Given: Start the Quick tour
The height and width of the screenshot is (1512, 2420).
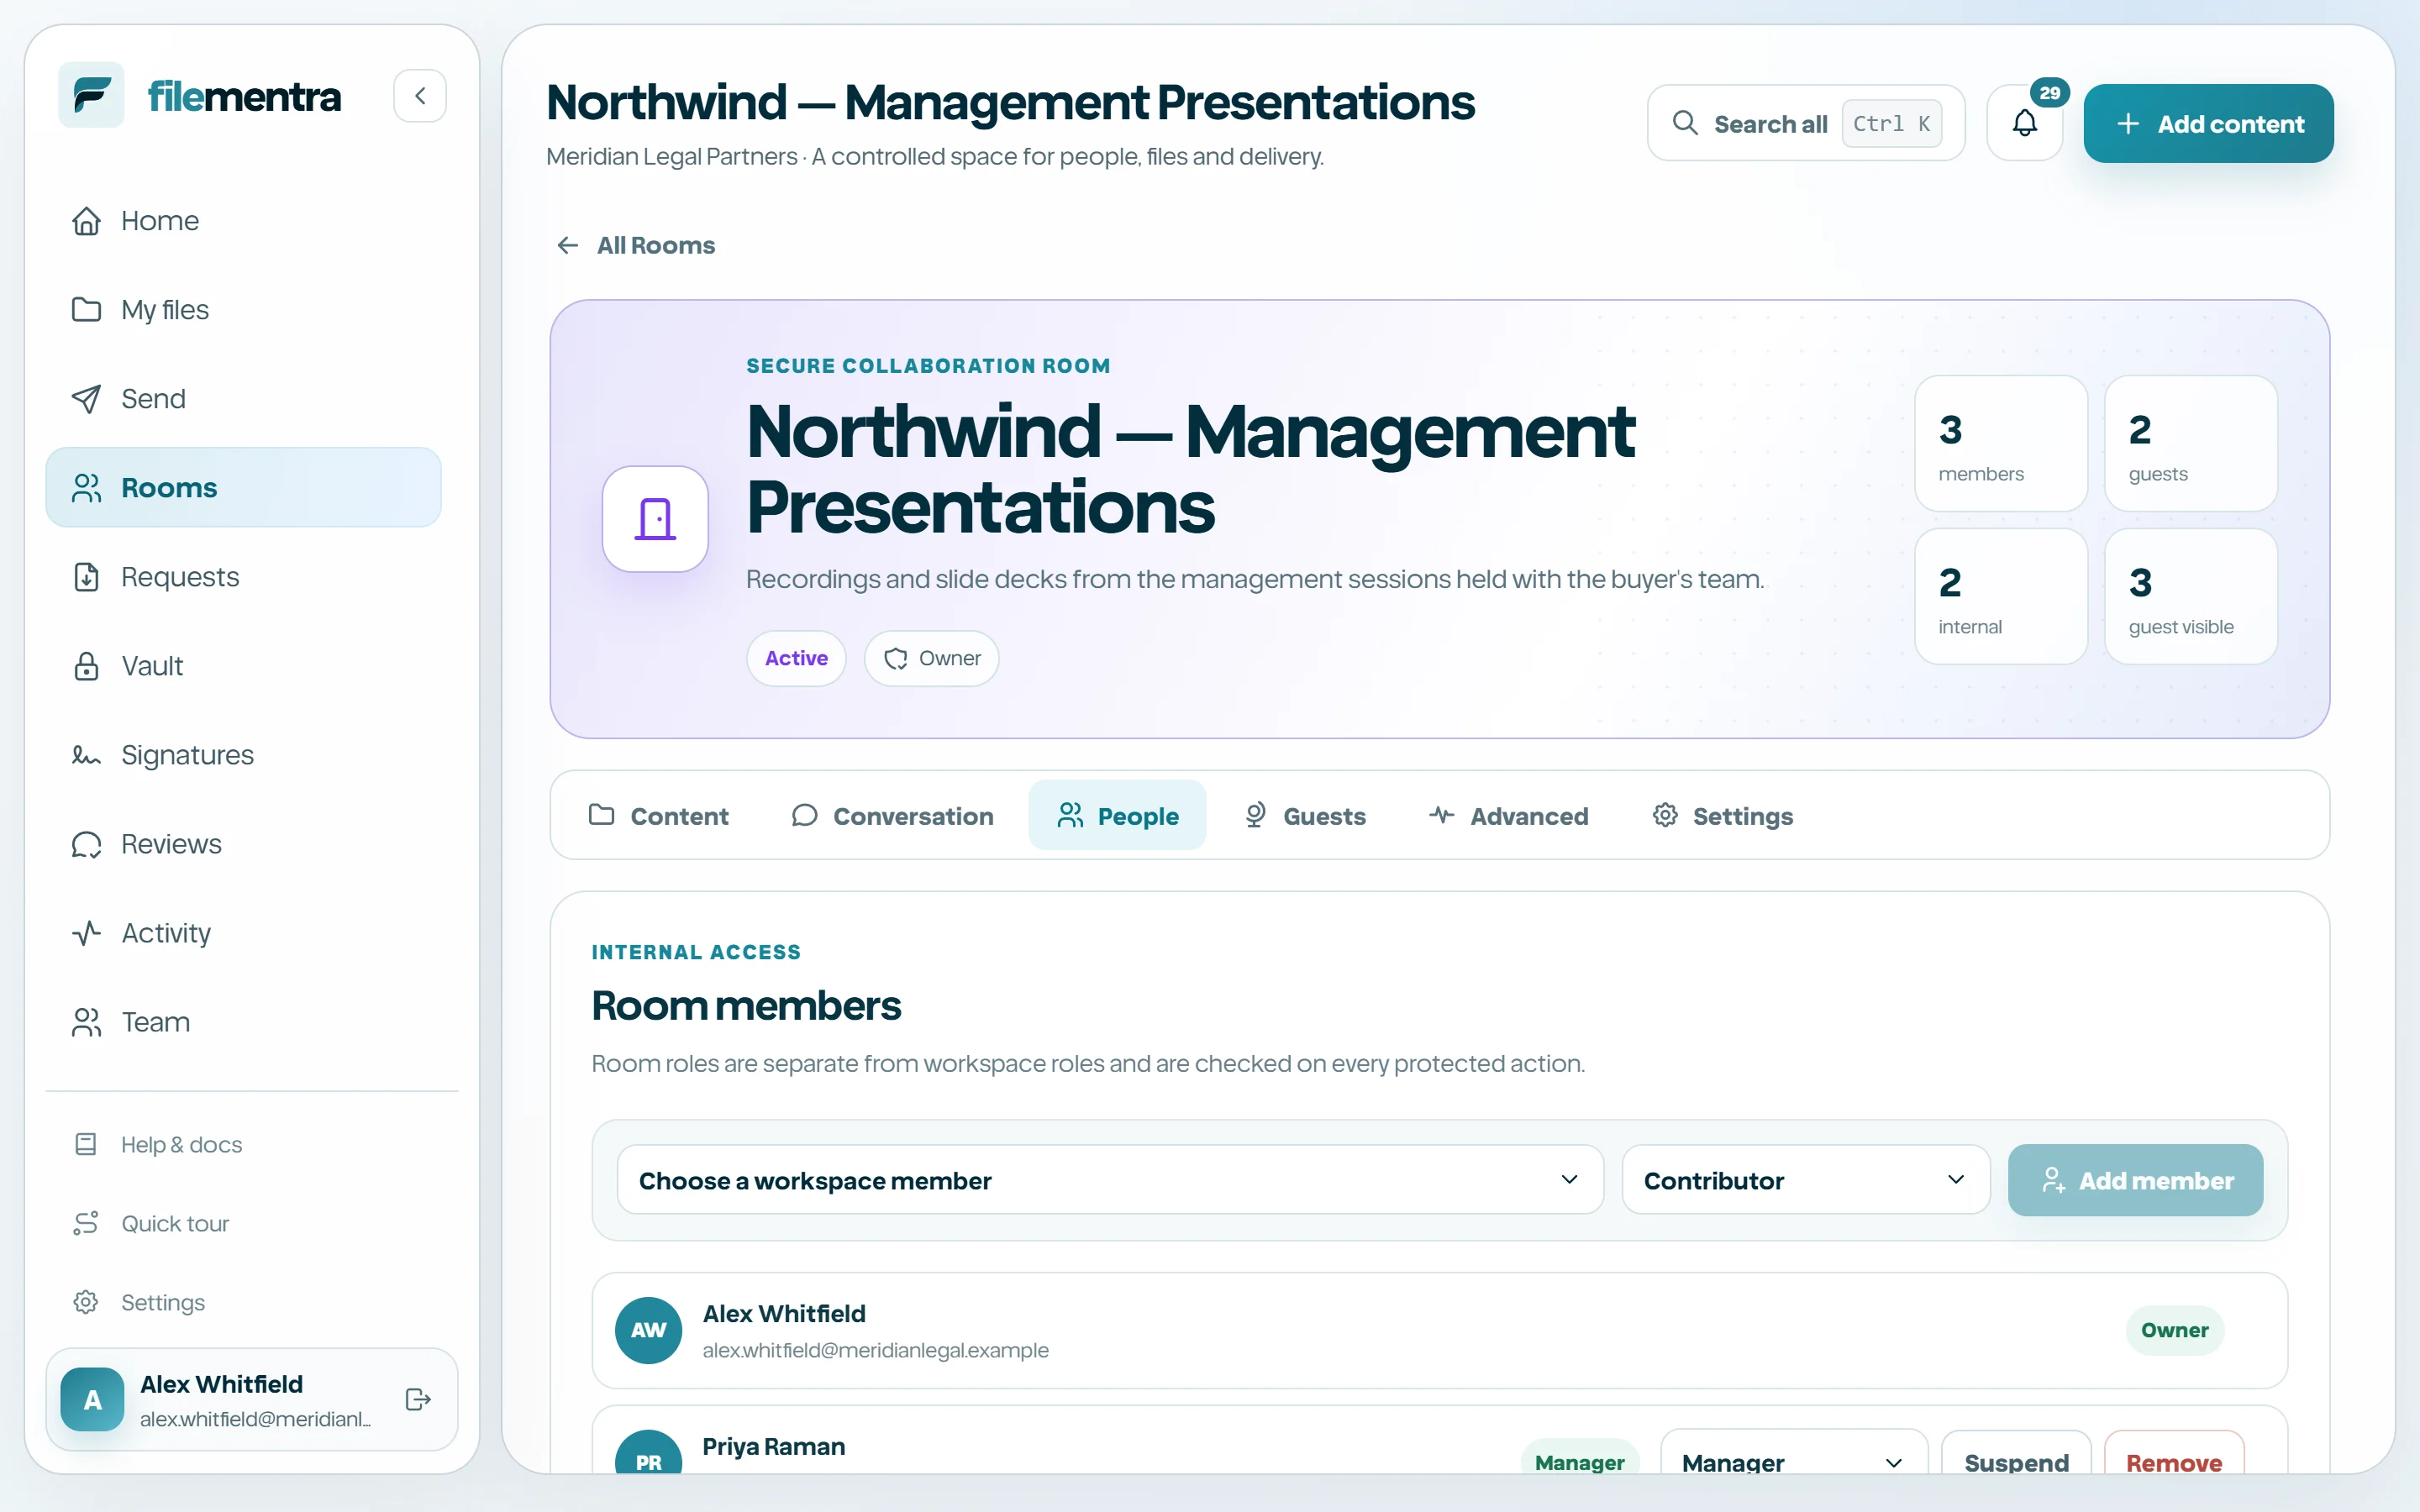Looking at the screenshot, I should (x=243, y=1223).
